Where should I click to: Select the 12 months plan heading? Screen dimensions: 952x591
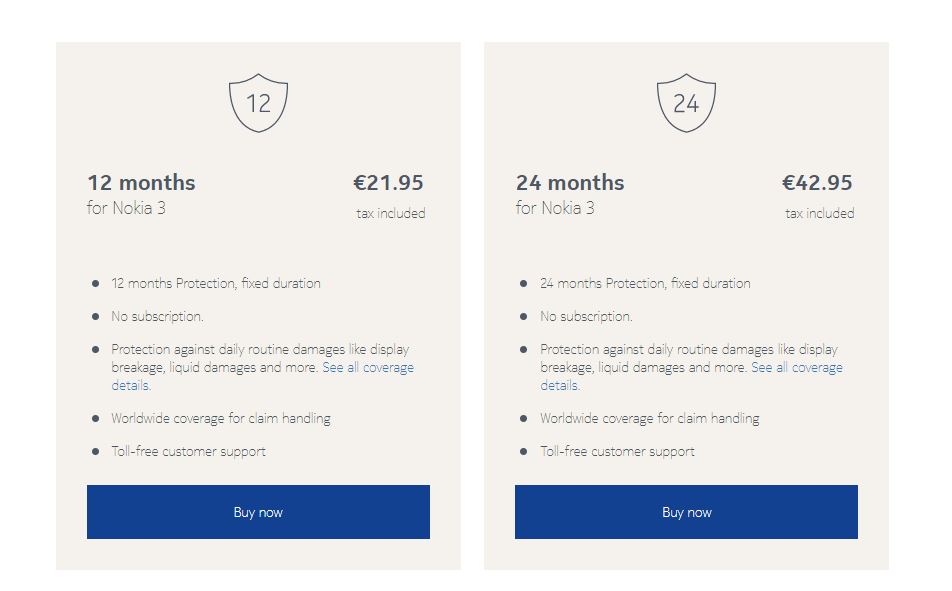[141, 182]
